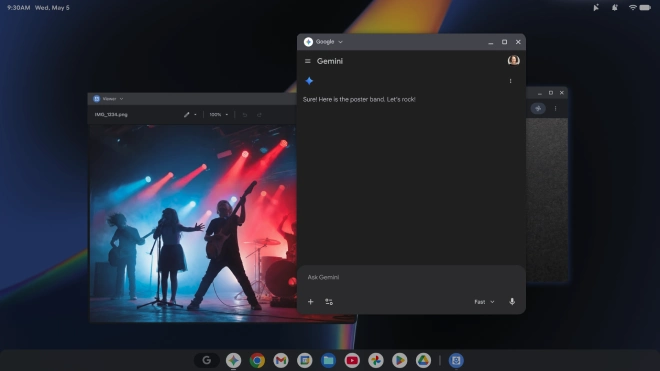Open the Gemini hamburger menu
This screenshot has height=371, width=660.
308,61
